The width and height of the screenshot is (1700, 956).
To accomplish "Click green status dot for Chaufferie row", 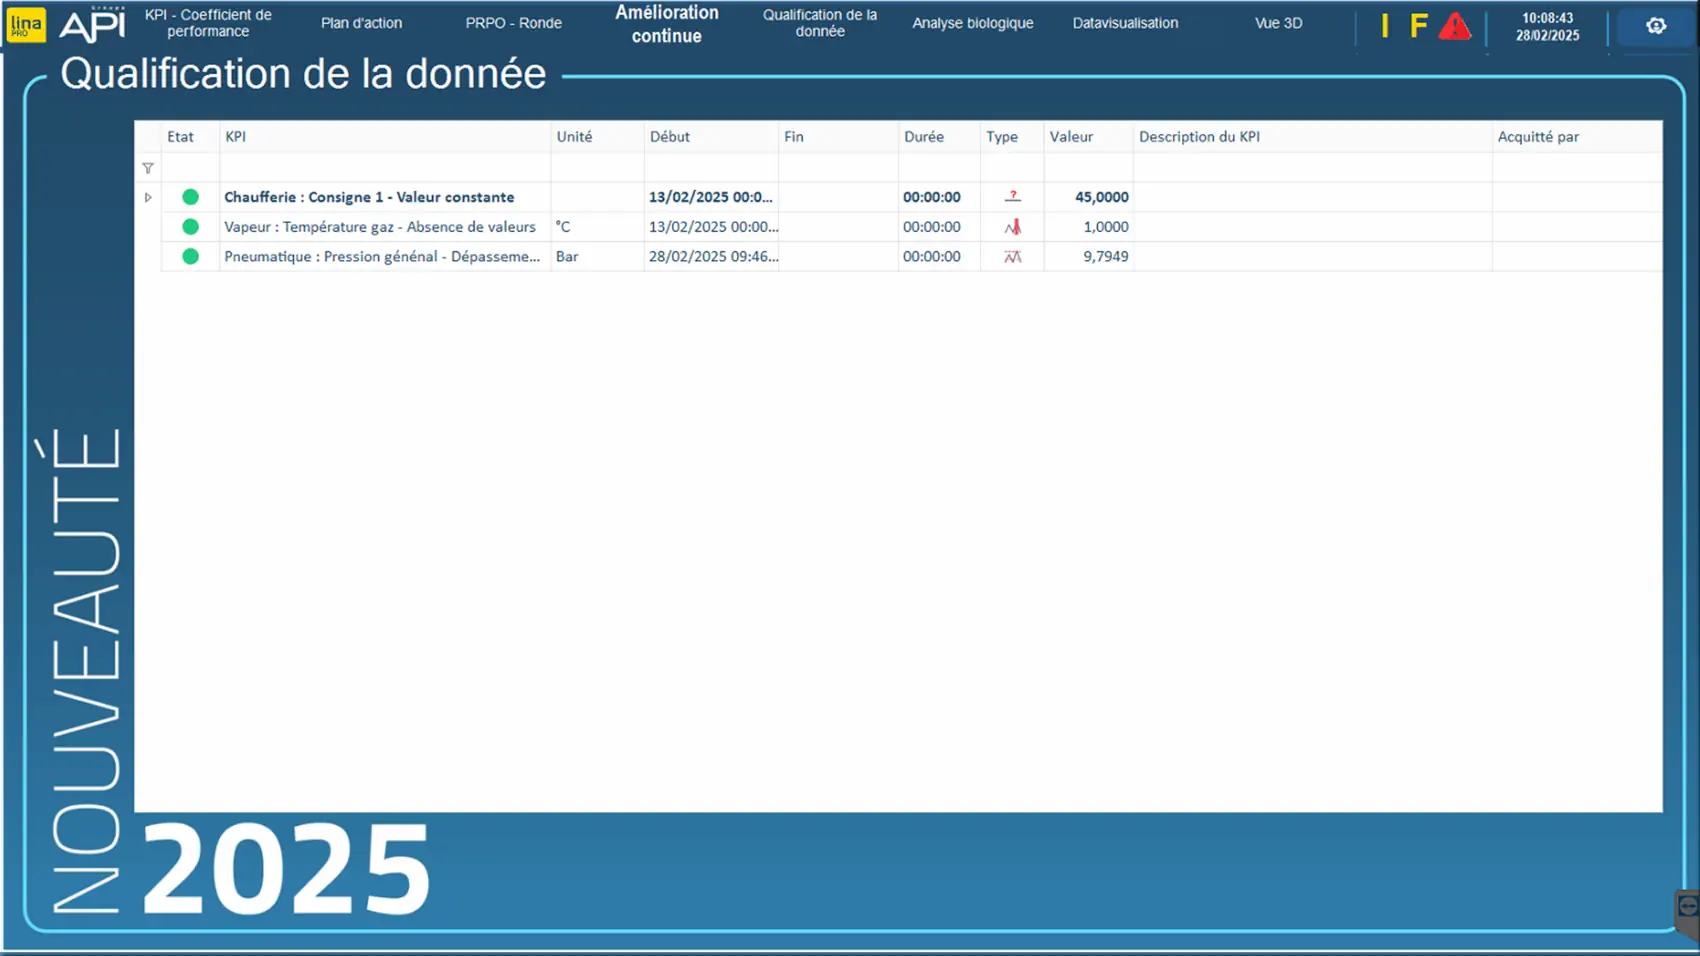I will click(x=190, y=197).
